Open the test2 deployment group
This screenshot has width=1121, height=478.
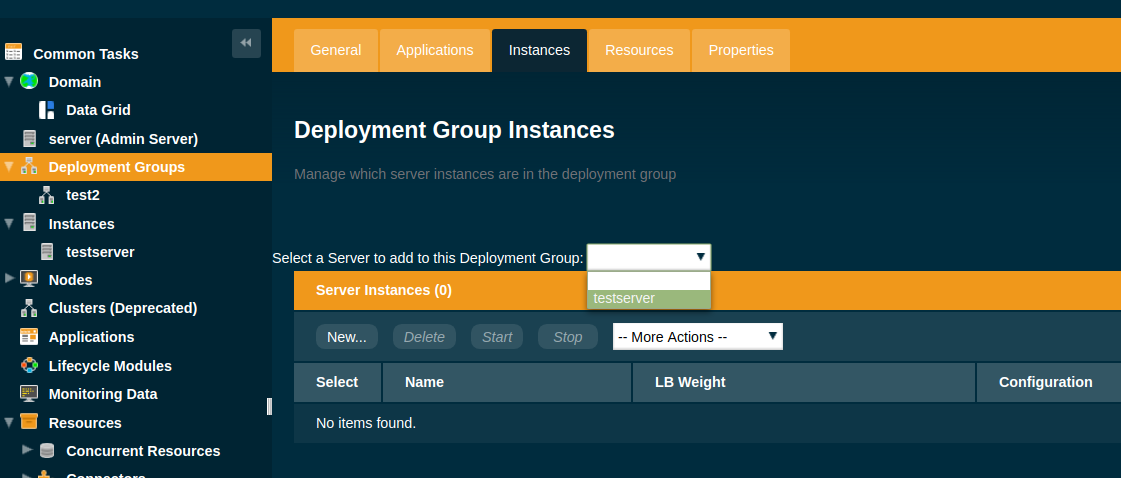click(x=83, y=195)
